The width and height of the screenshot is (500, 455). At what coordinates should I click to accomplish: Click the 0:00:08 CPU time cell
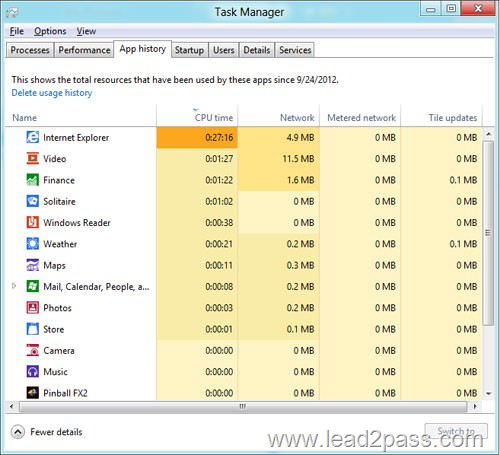tap(197, 286)
